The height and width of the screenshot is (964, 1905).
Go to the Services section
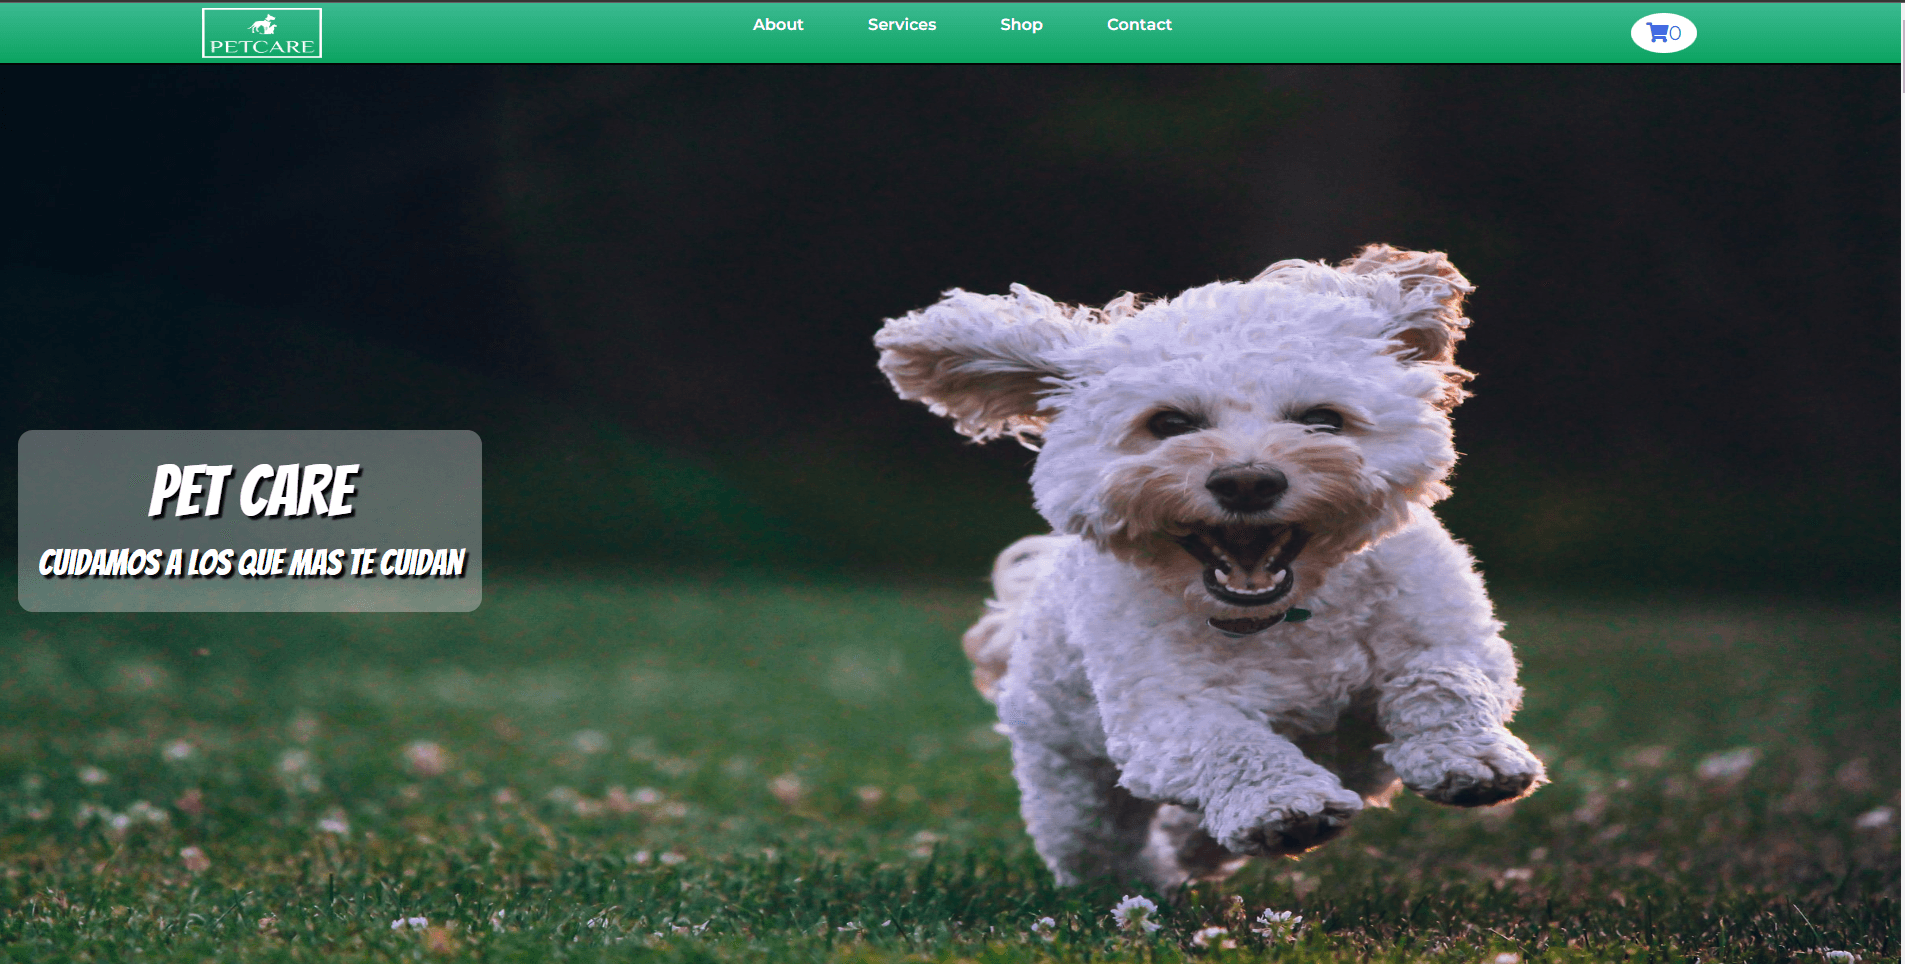point(901,25)
